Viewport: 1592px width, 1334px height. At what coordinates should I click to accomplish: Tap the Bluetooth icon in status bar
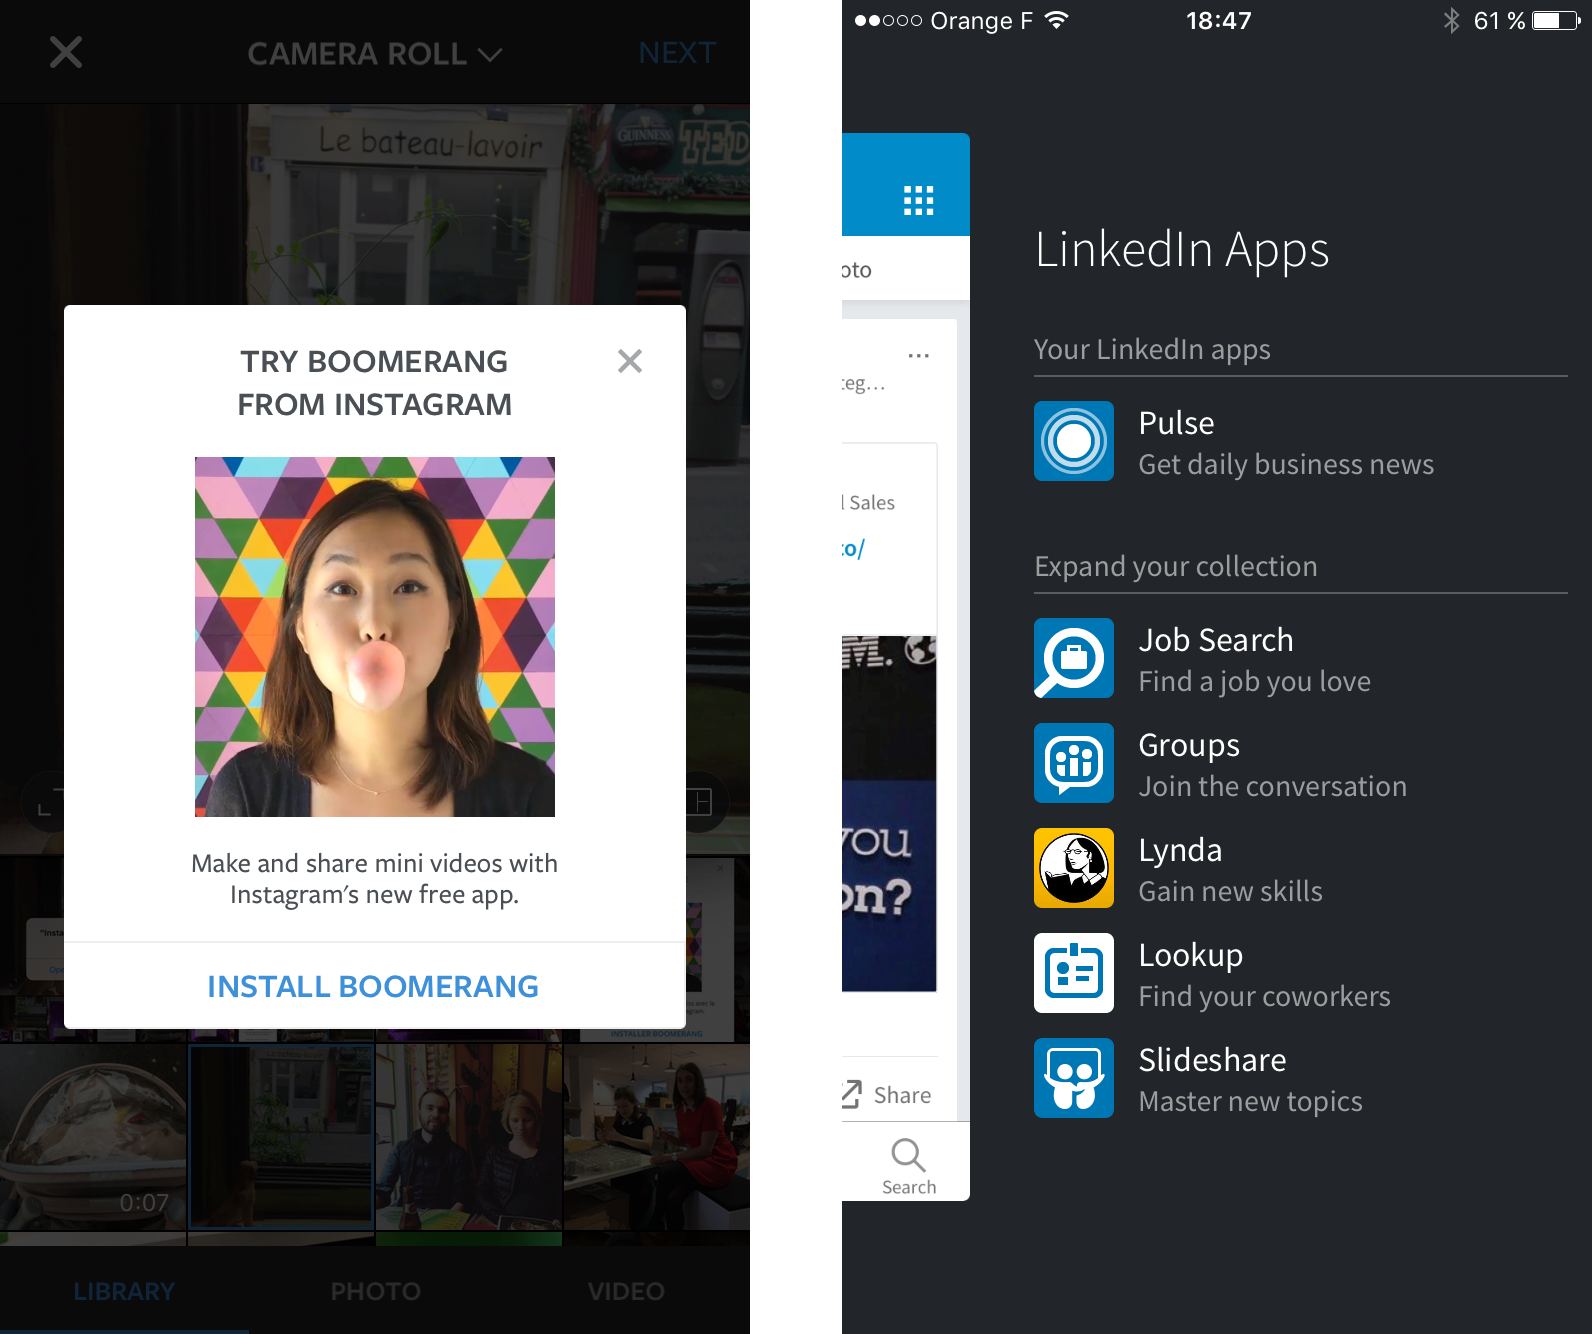(x=1452, y=20)
